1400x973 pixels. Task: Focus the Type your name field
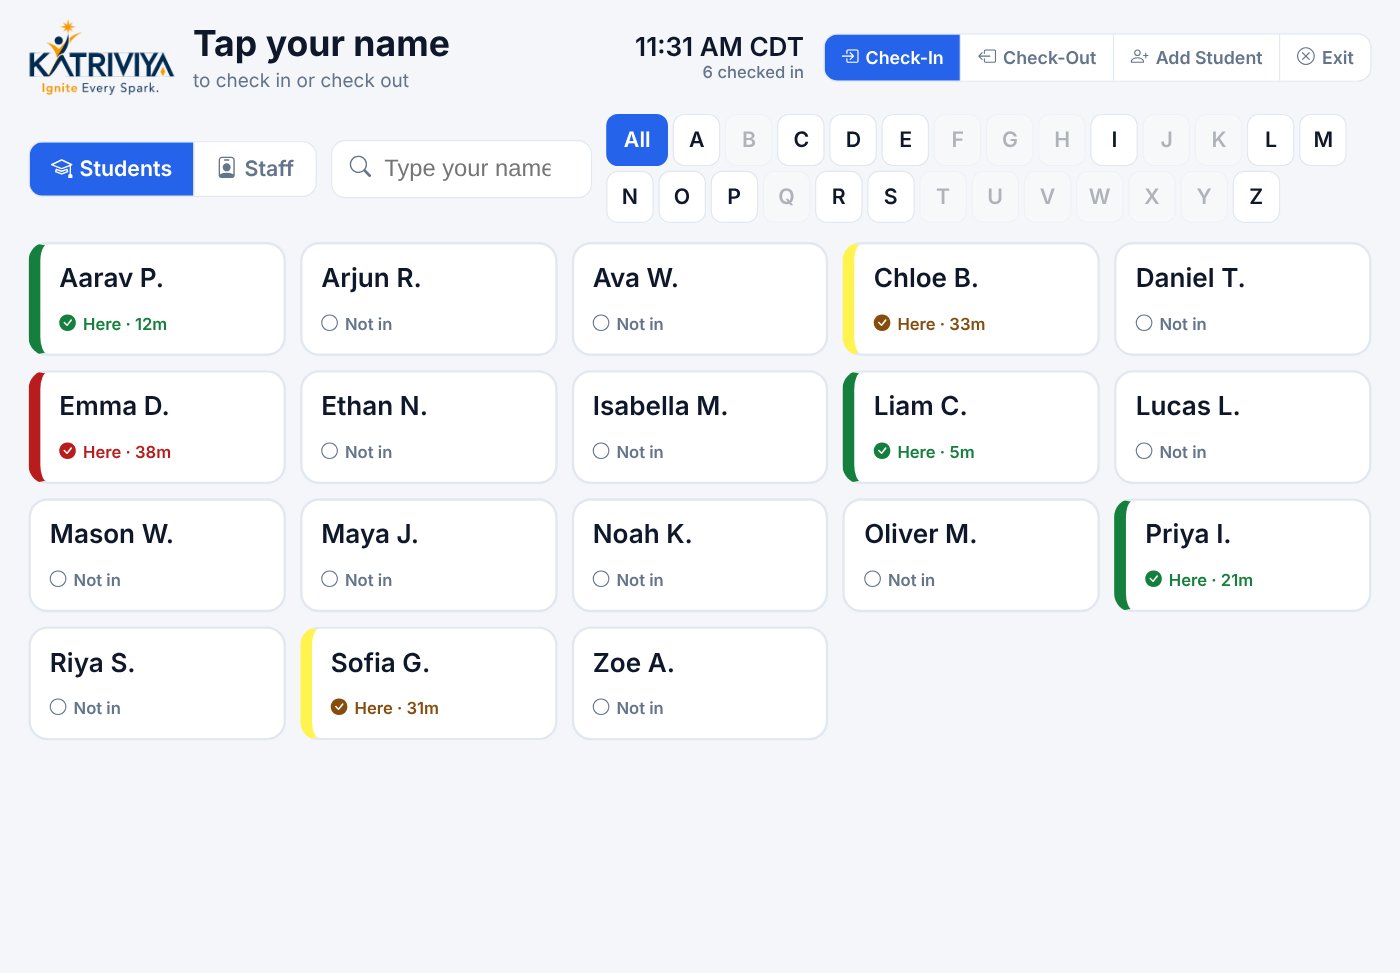pyautogui.click(x=461, y=168)
